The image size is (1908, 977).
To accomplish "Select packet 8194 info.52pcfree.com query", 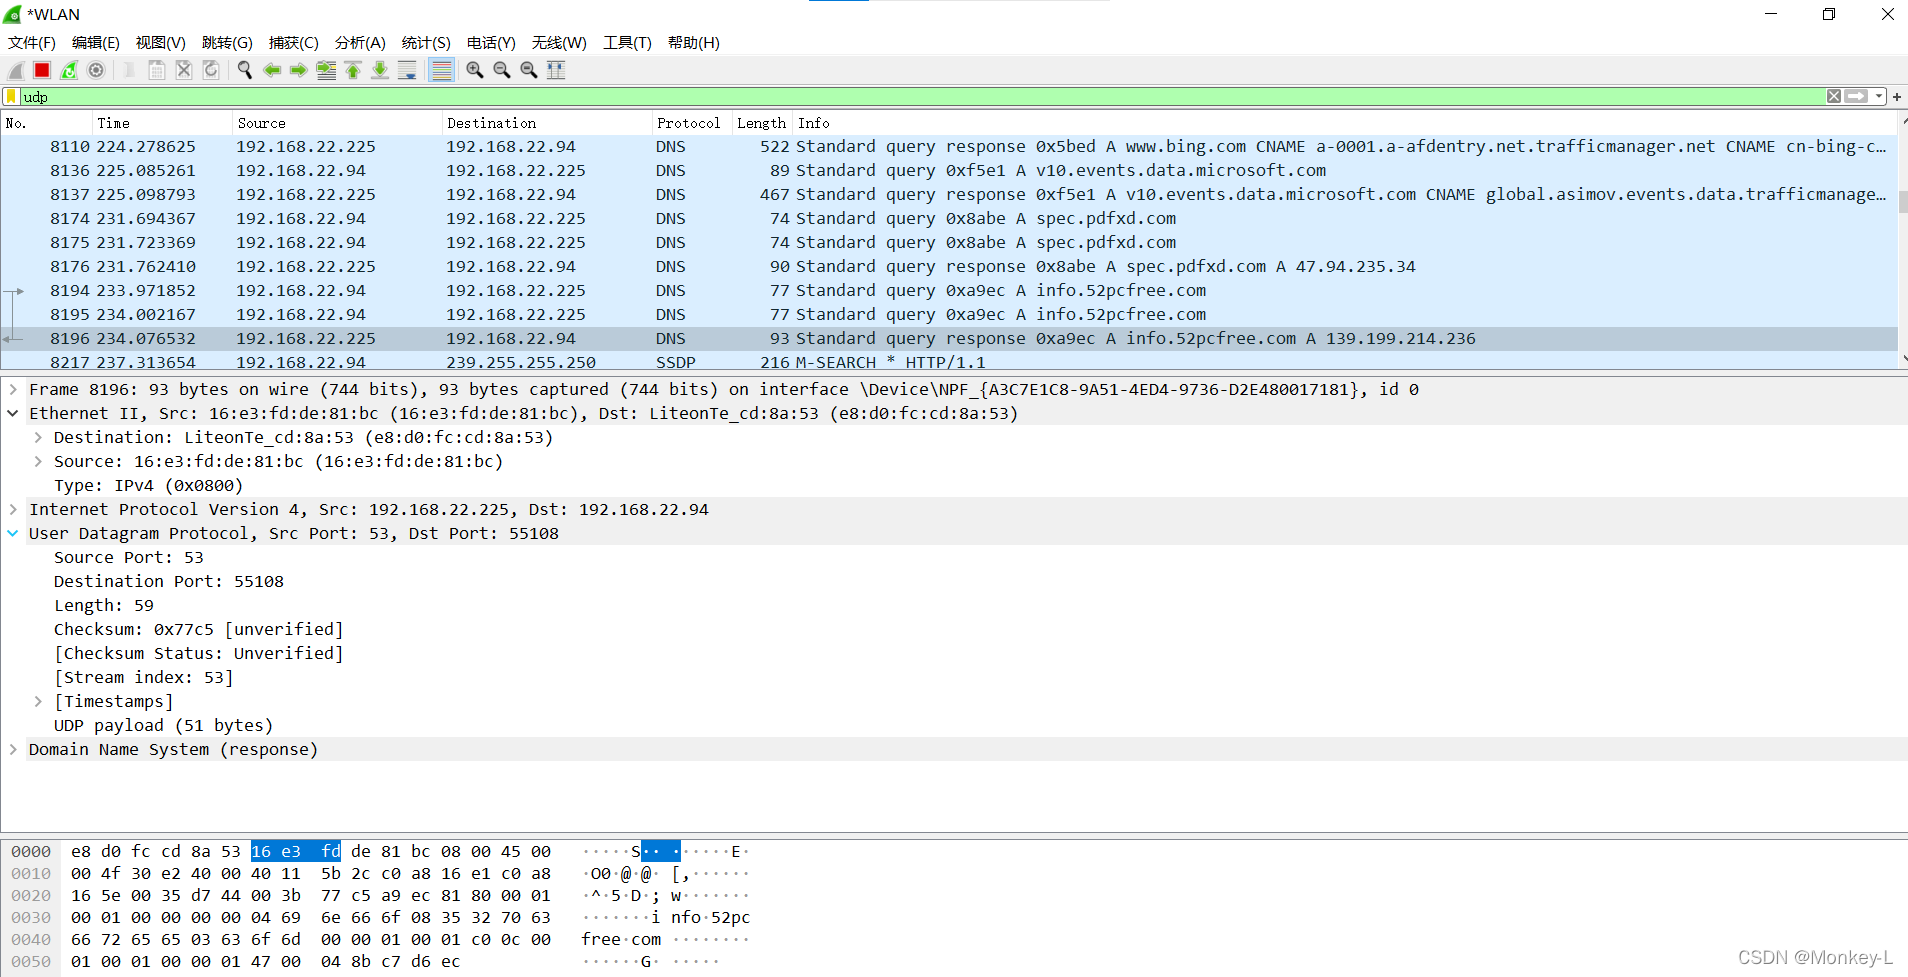I will tap(948, 290).
